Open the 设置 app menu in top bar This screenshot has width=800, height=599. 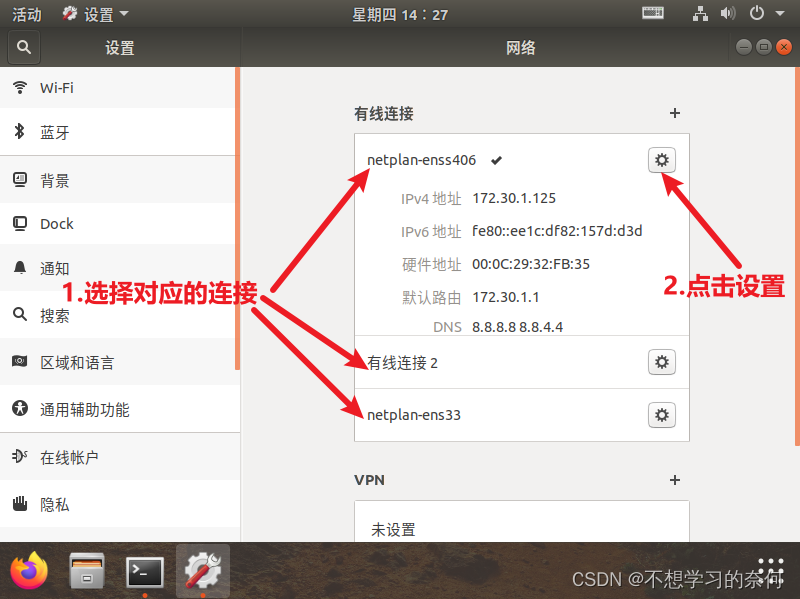tap(95, 14)
